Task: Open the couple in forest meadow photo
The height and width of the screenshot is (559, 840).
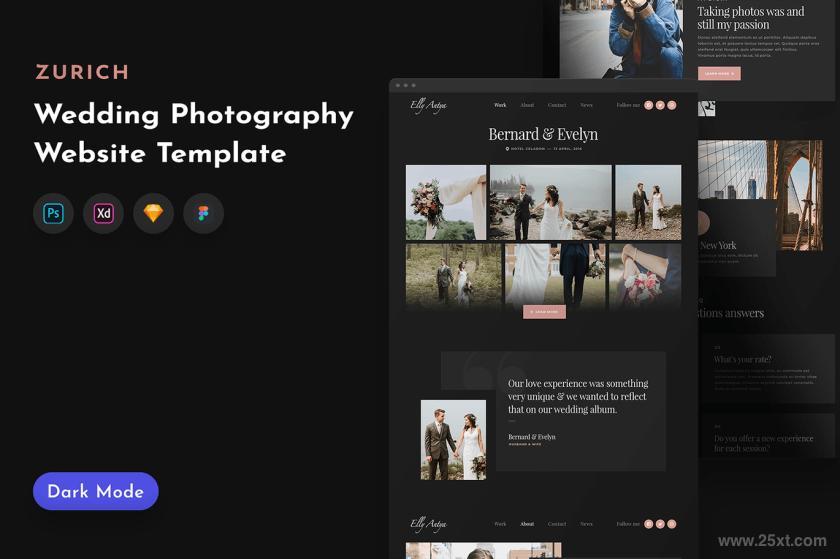Action: tap(454, 277)
